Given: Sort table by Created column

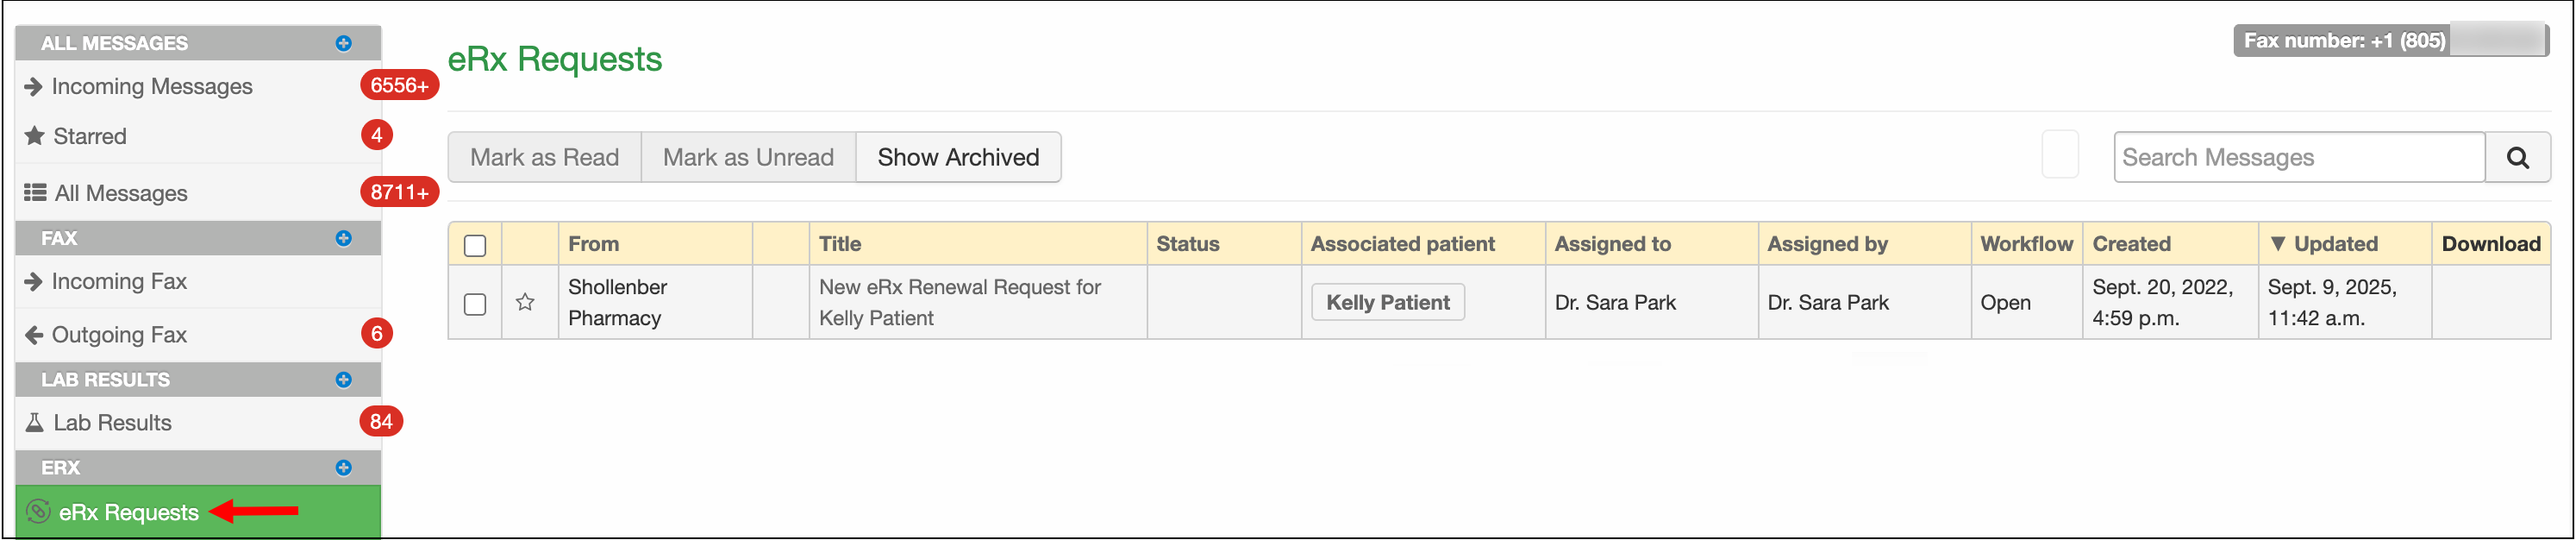Looking at the screenshot, I should tap(2131, 244).
